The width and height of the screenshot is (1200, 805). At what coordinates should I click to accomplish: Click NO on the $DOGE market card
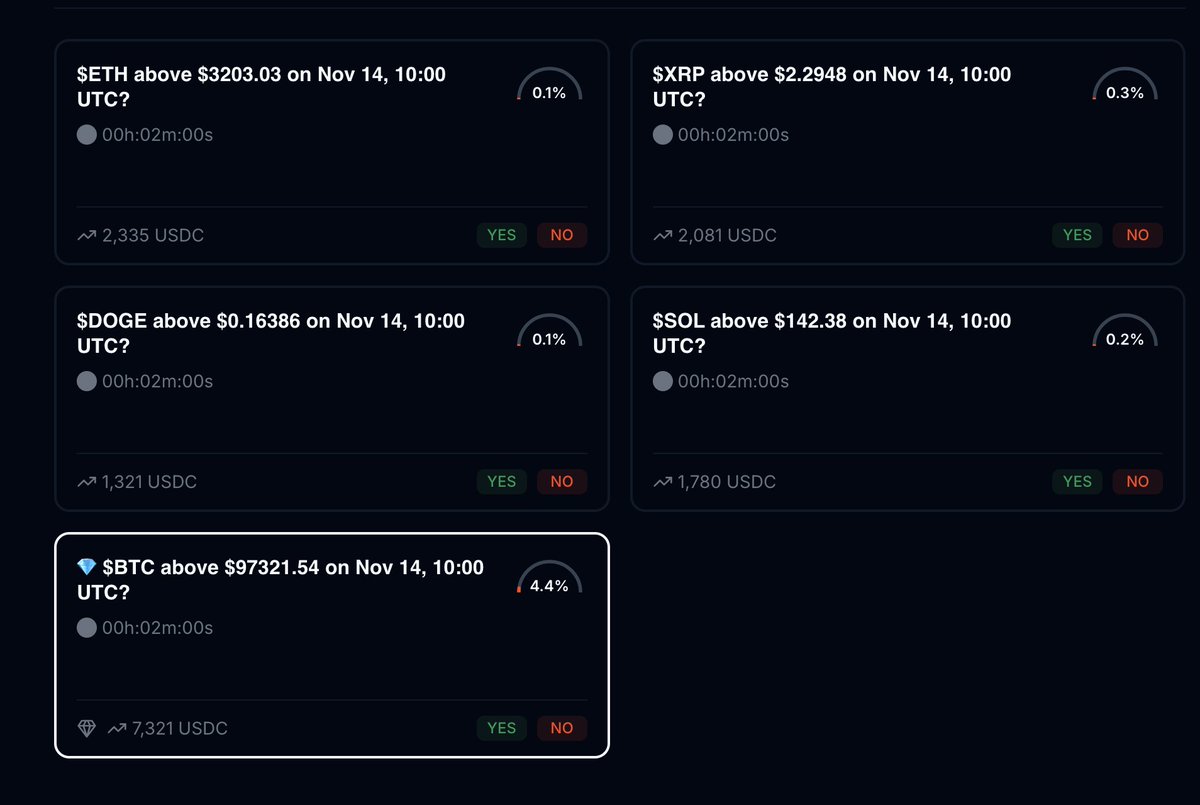(562, 481)
